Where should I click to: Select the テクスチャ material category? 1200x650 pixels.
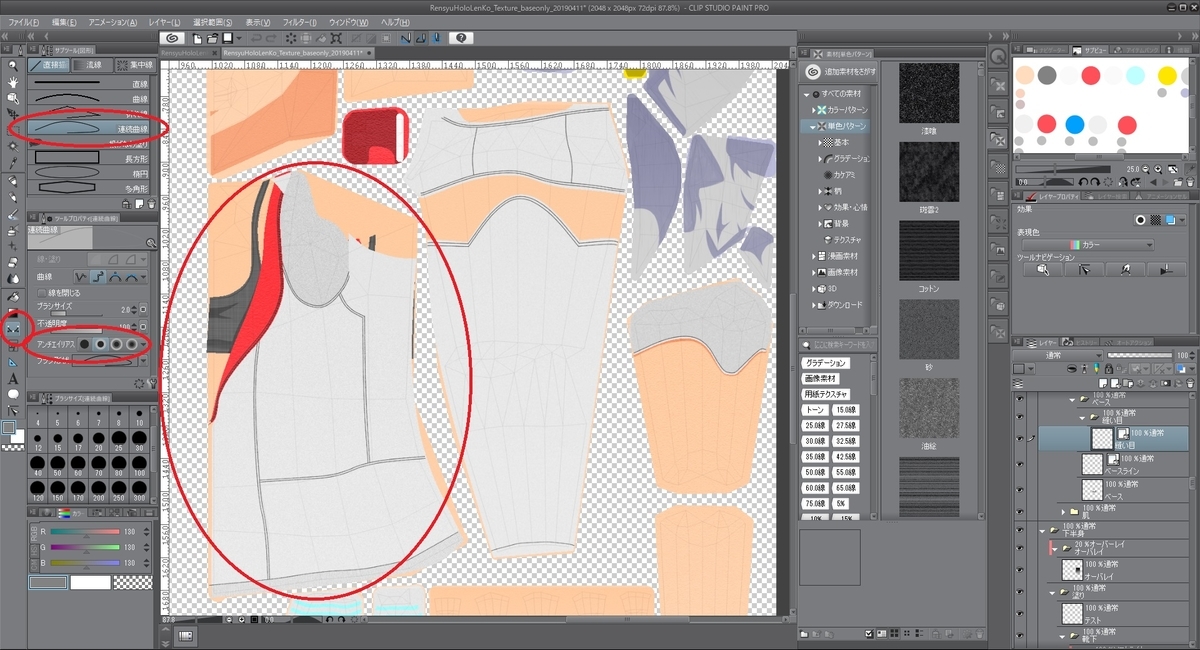pos(844,240)
